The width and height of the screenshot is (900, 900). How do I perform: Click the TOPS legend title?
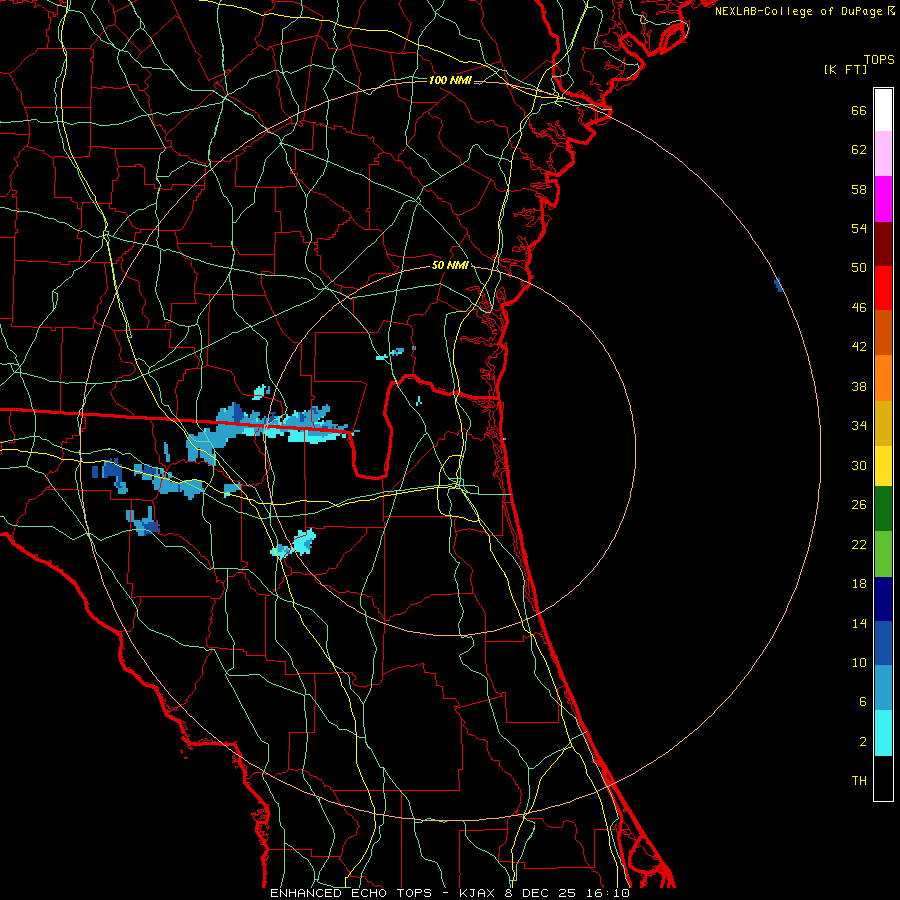[x=879, y=59]
